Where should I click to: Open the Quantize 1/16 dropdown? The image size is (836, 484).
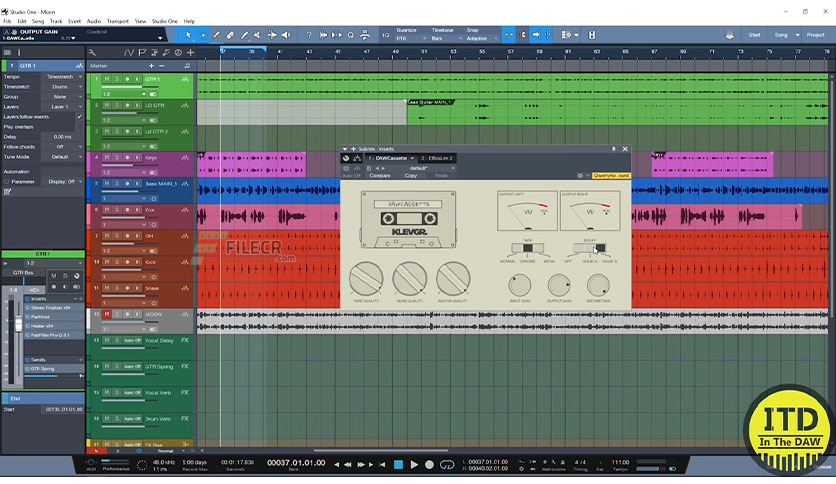click(x=411, y=38)
